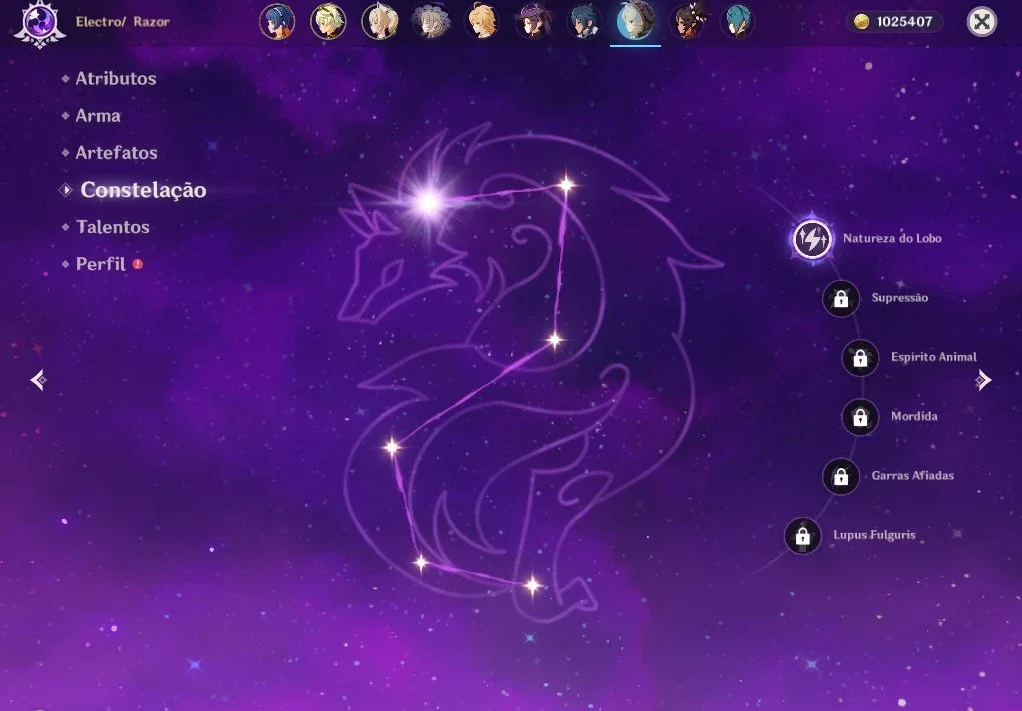1022x711 pixels.
Task: Select the highlighted Razor character portrait
Action: tap(635, 22)
